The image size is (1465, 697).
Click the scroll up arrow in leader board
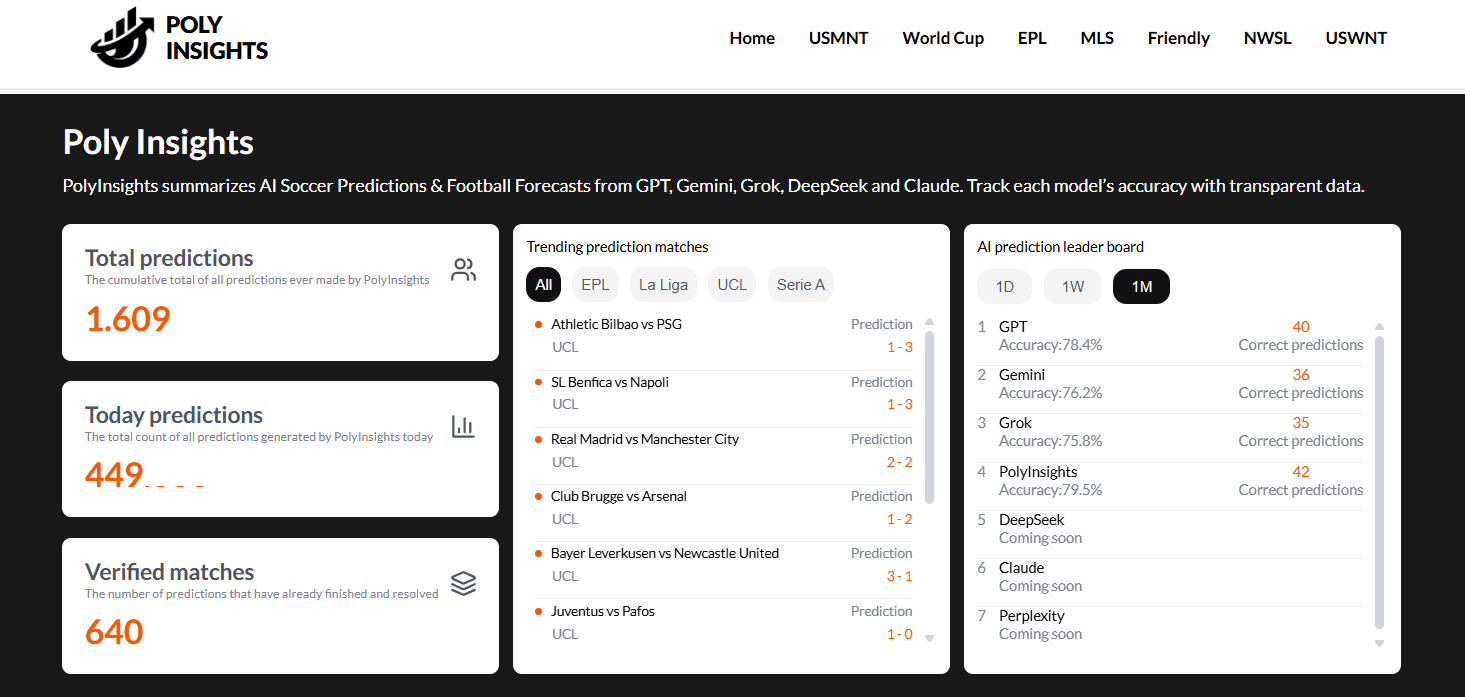click(1380, 326)
